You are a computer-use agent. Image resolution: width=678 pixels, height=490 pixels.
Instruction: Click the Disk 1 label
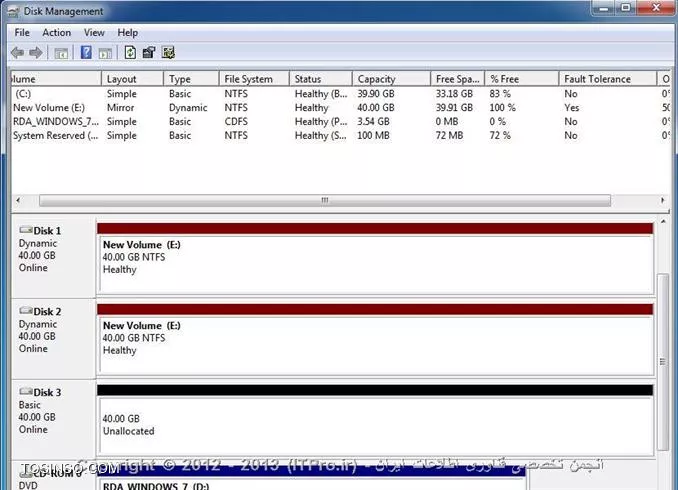click(47, 231)
